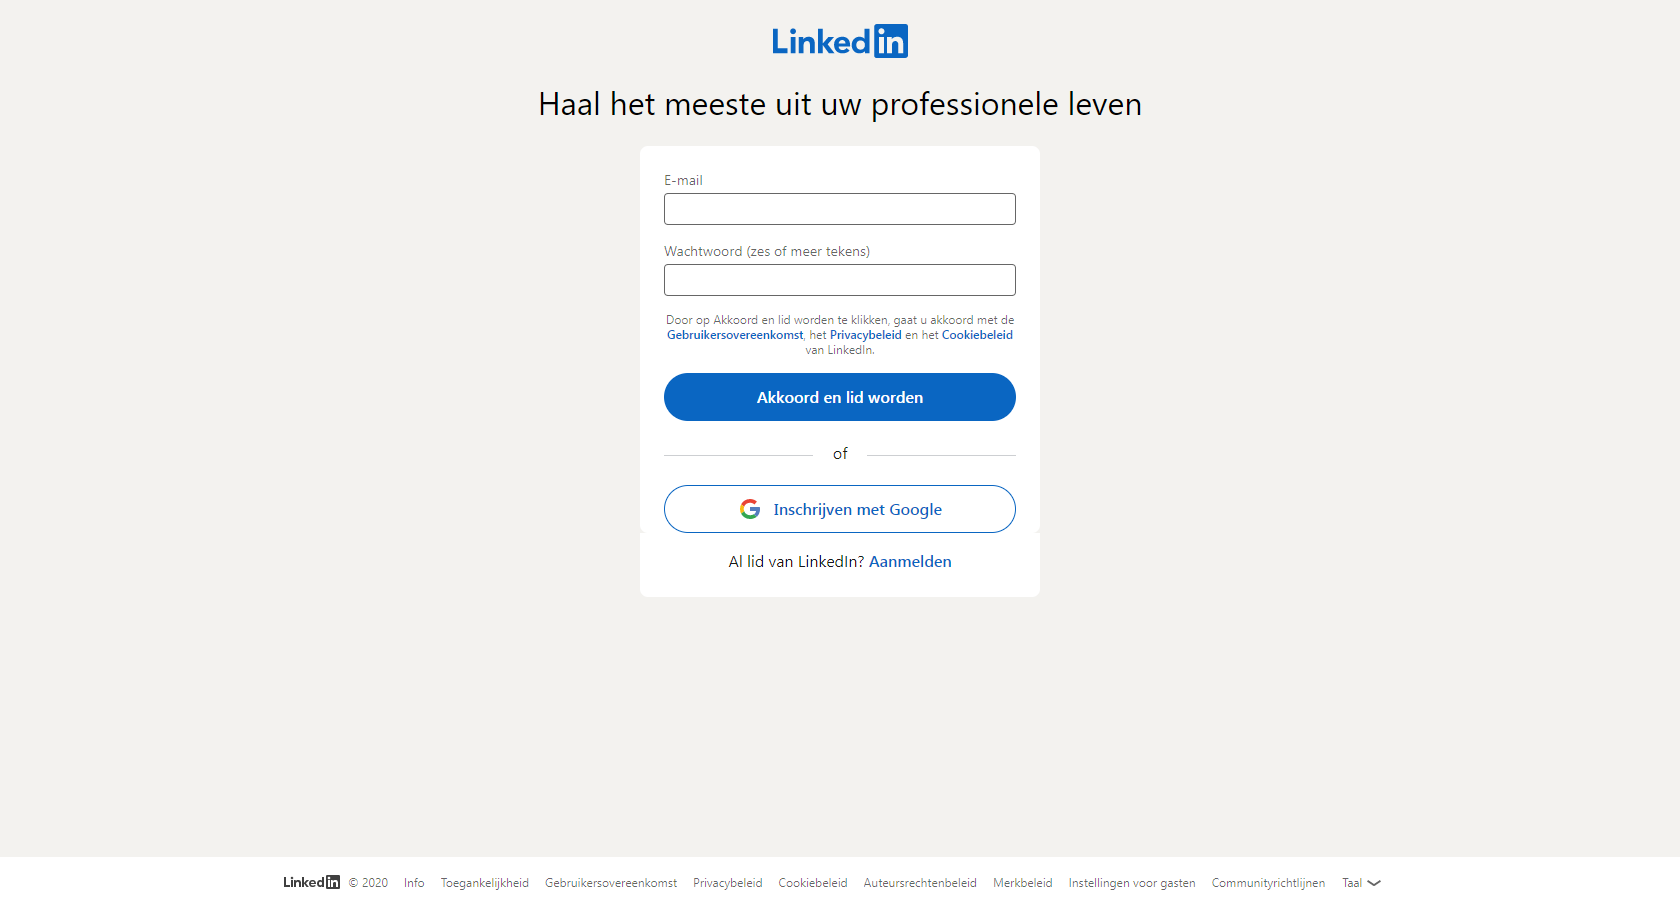
Task: Open the Communityrichtlijnen footer link
Action: [1268, 883]
